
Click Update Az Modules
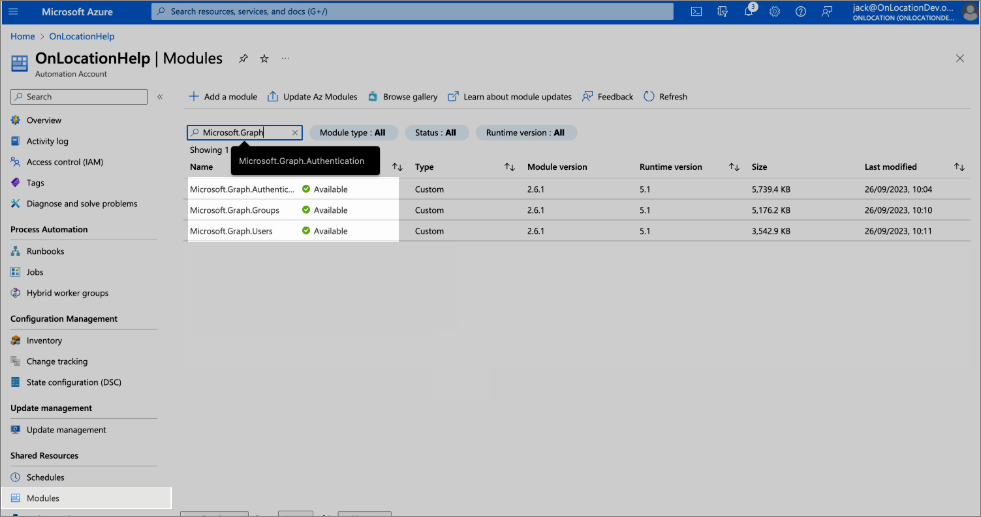point(312,97)
